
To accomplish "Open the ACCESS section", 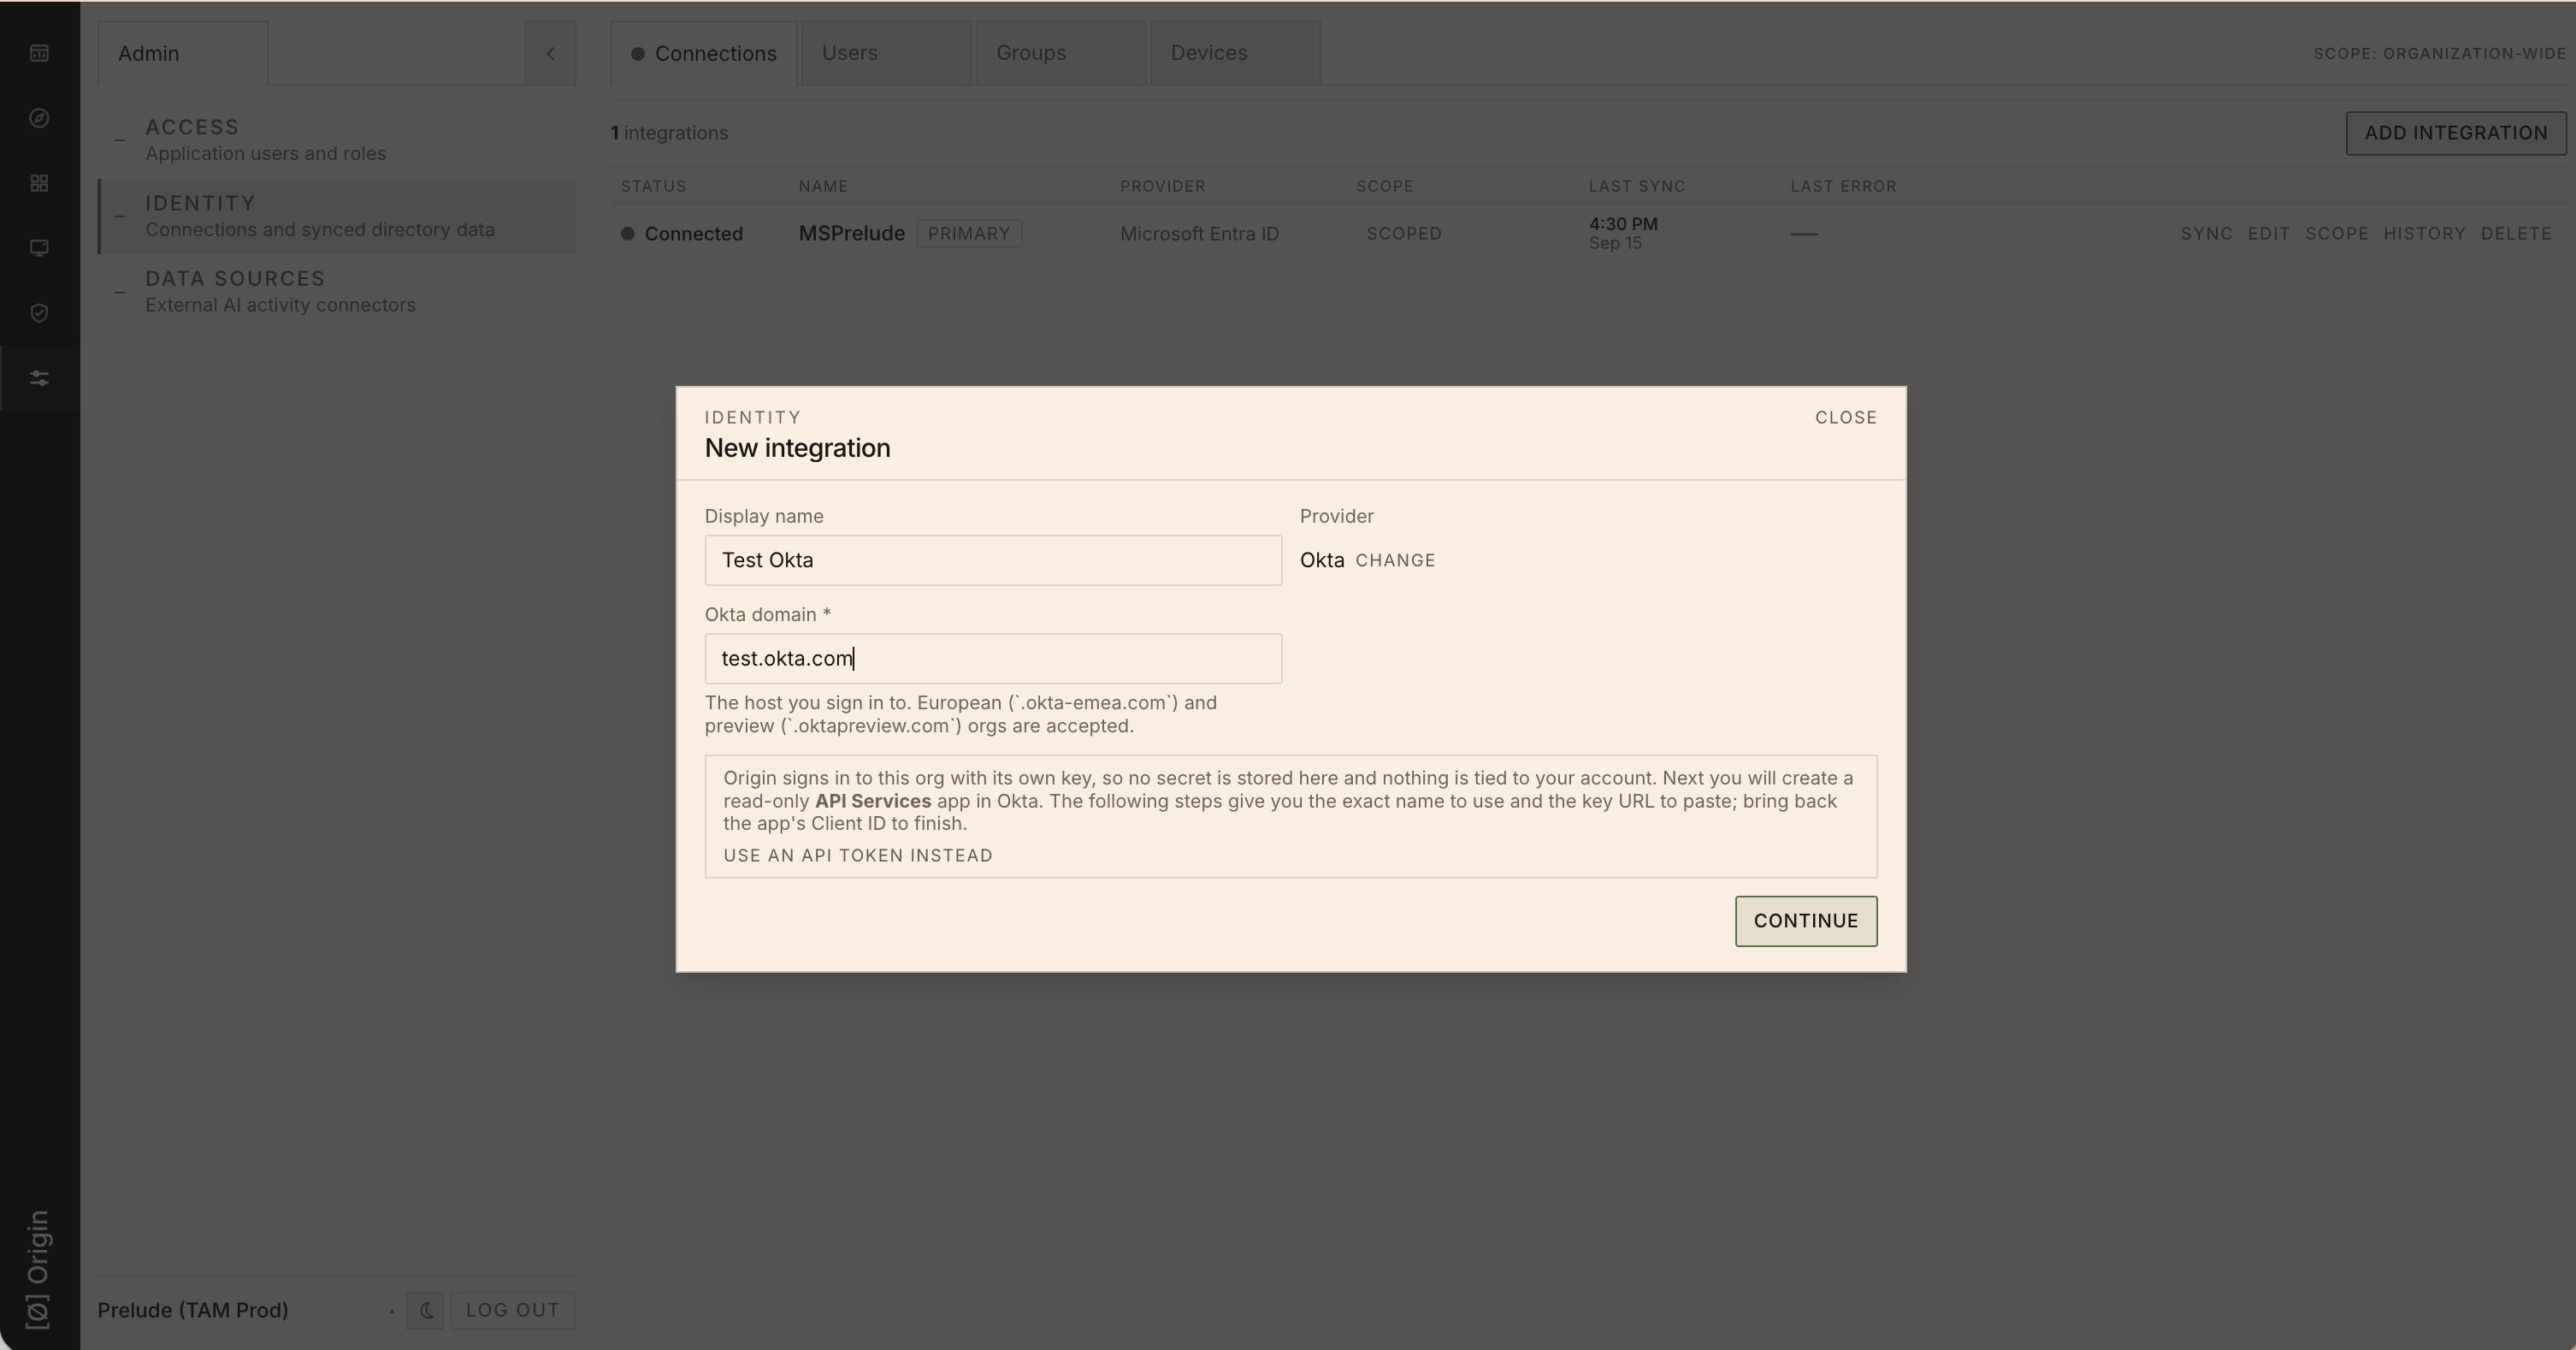I will click(337, 140).
